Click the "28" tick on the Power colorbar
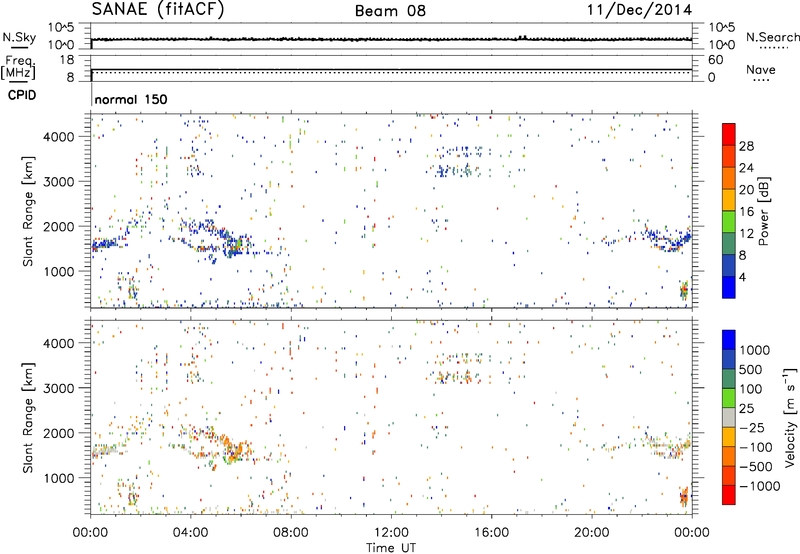 [x=746, y=146]
